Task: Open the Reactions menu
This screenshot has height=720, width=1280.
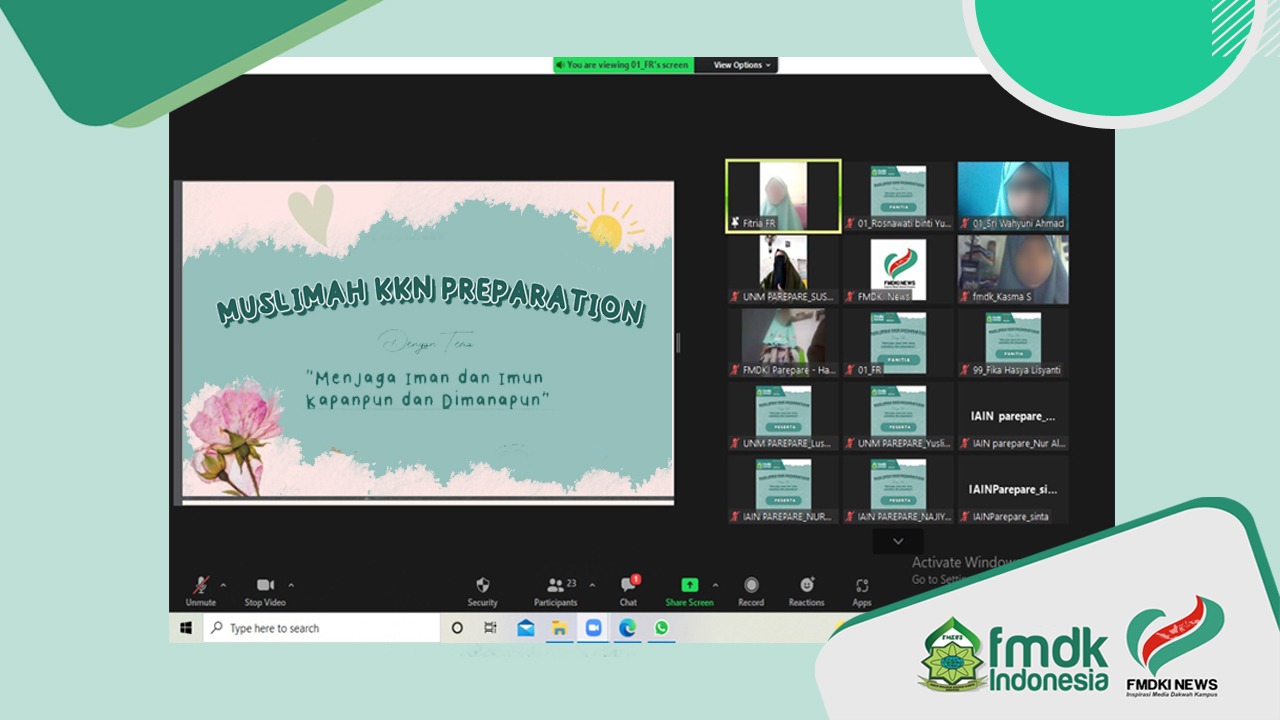Action: tap(806, 590)
